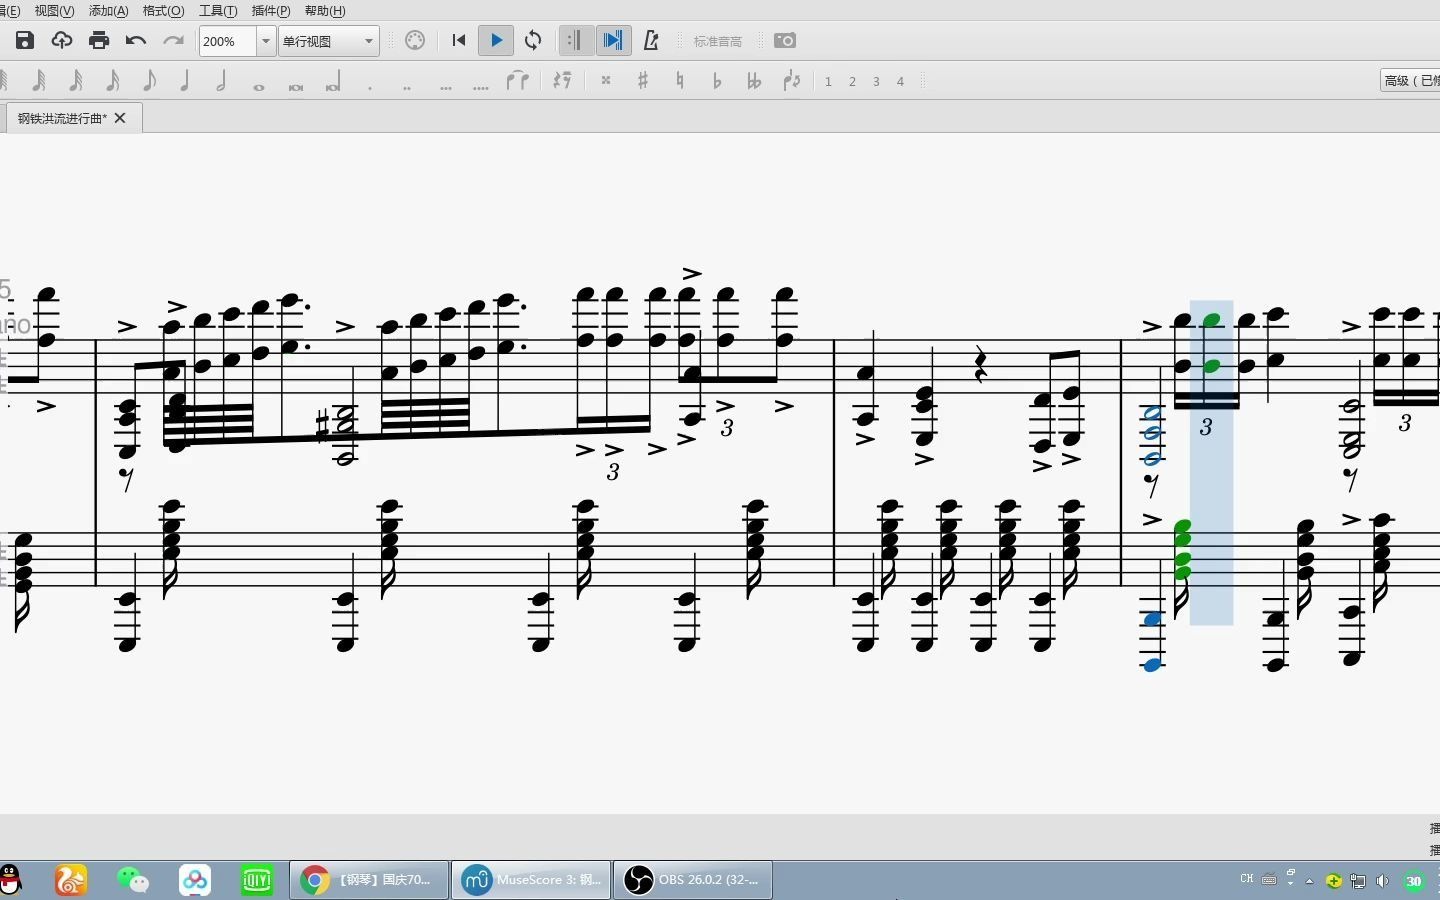Switch to voice 3

click(876, 82)
